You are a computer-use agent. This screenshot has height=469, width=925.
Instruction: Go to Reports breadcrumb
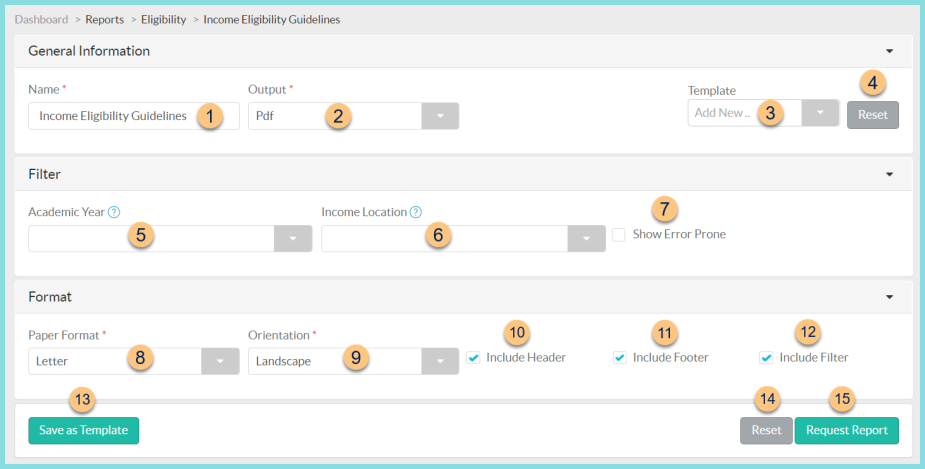[x=104, y=19]
